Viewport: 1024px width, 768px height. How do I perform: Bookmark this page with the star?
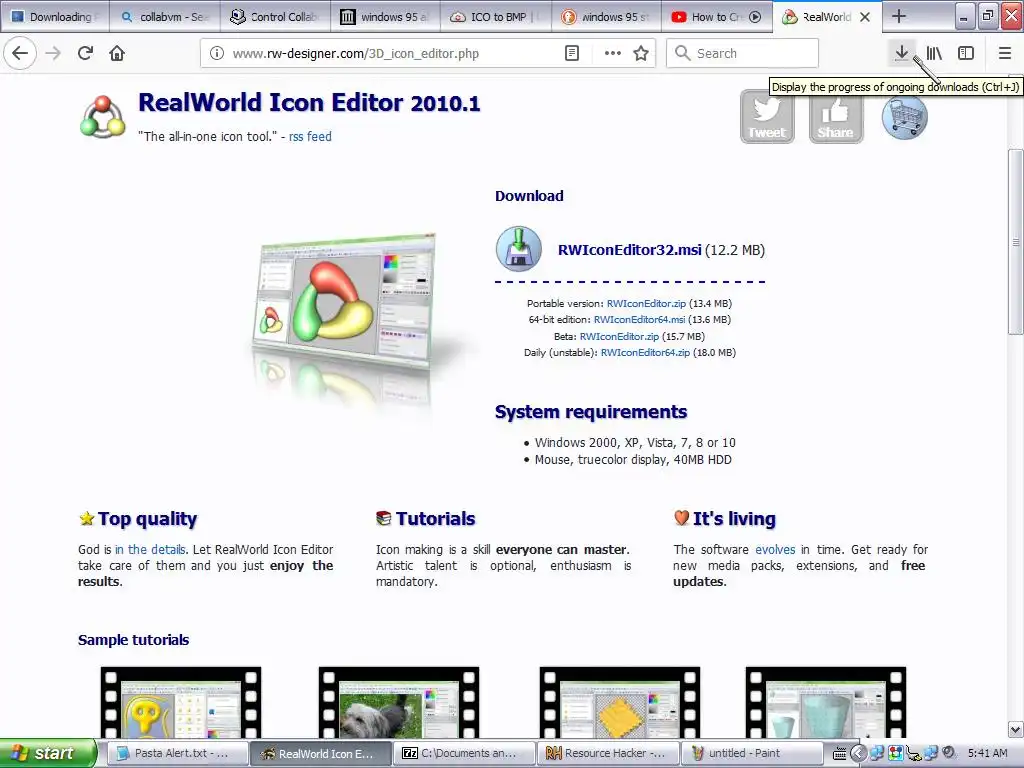pos(641,53)
